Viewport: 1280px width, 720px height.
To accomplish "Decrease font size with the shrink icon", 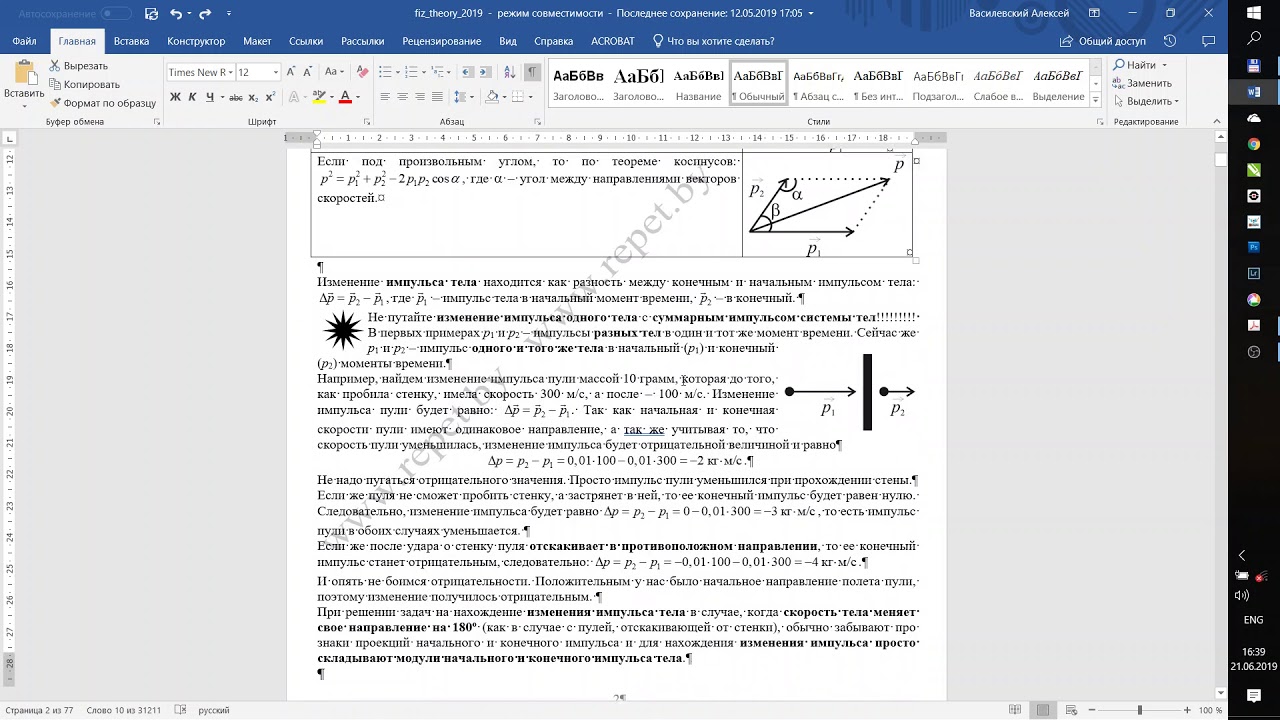I will coord(308,72).
